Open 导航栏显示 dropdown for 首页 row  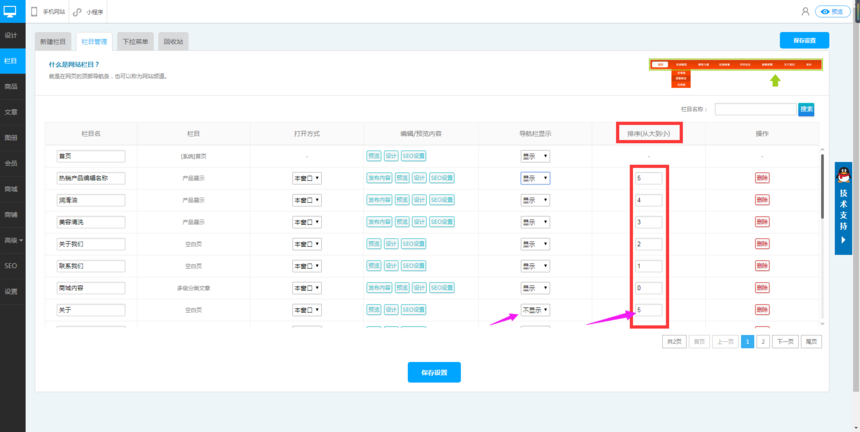tap(535, 156)
